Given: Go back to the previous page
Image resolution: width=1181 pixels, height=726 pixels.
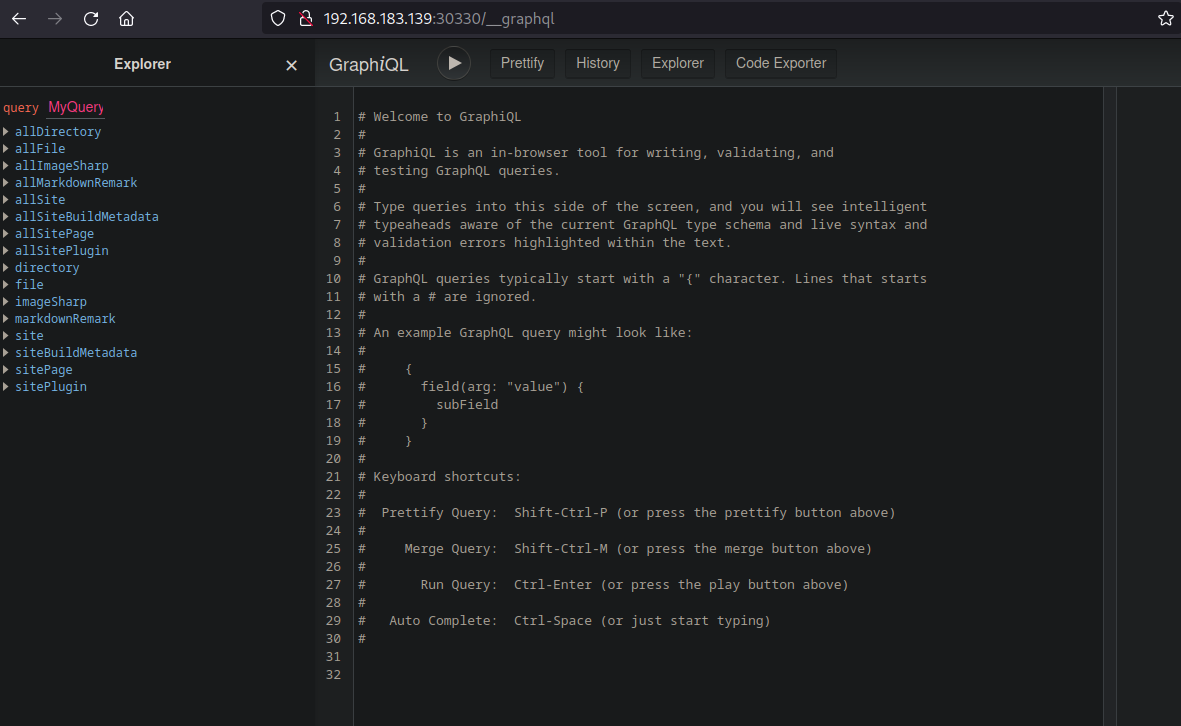Looking at the screenshot, I should coord(19,19).
